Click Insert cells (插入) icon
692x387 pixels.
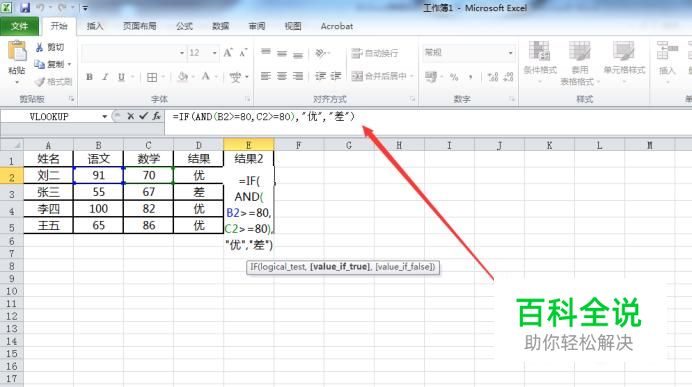pos(667,51)
